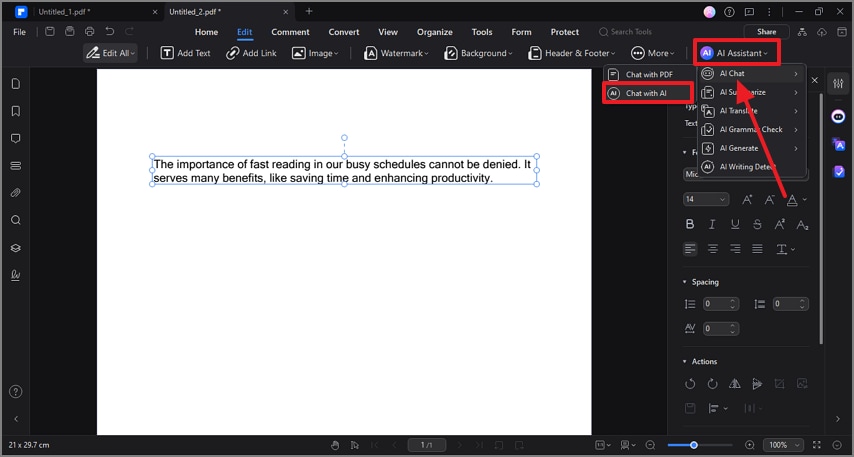Redo the last action
This screenshot has width=854, height=457.
[x=130, y=32]
